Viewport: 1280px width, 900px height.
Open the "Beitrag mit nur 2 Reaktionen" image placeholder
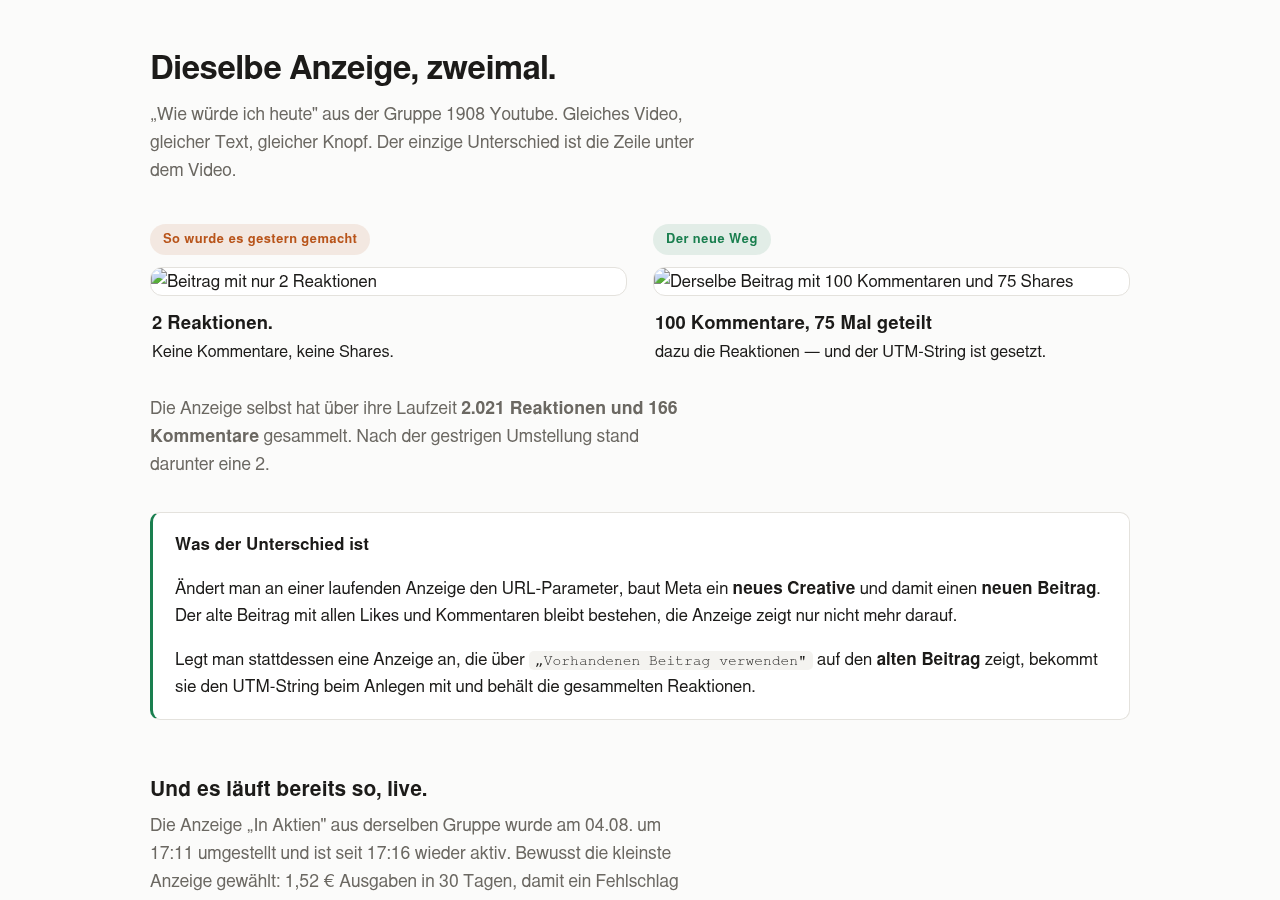tap(388, 281)
